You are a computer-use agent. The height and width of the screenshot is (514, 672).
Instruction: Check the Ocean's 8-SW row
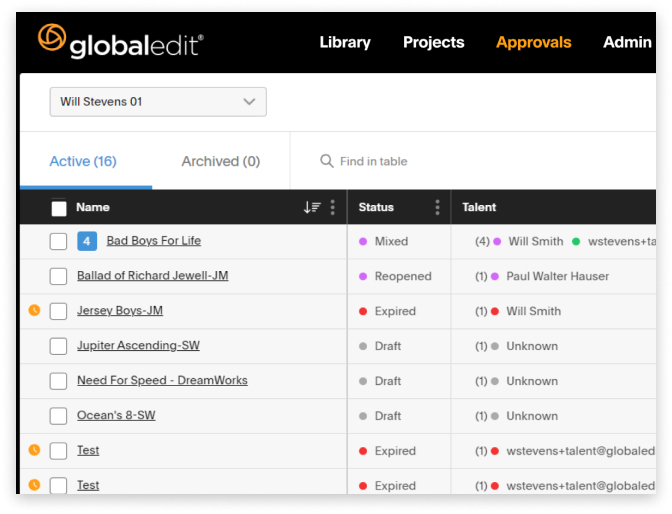tap(58, 416)
